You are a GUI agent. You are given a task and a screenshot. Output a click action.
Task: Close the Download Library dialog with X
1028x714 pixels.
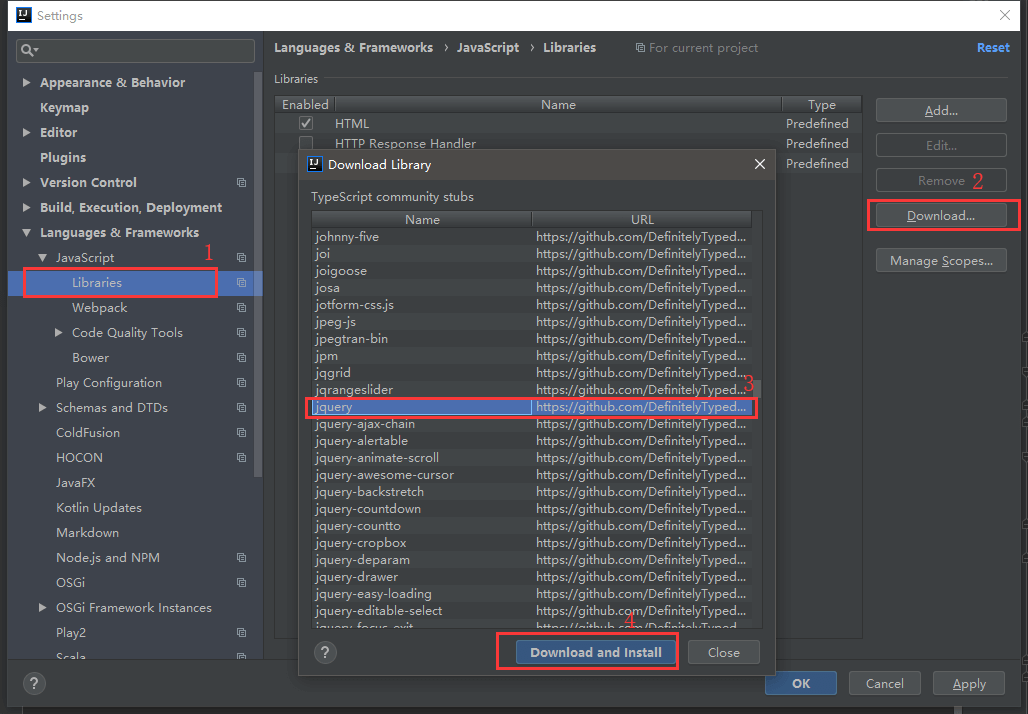coord(759,164)
